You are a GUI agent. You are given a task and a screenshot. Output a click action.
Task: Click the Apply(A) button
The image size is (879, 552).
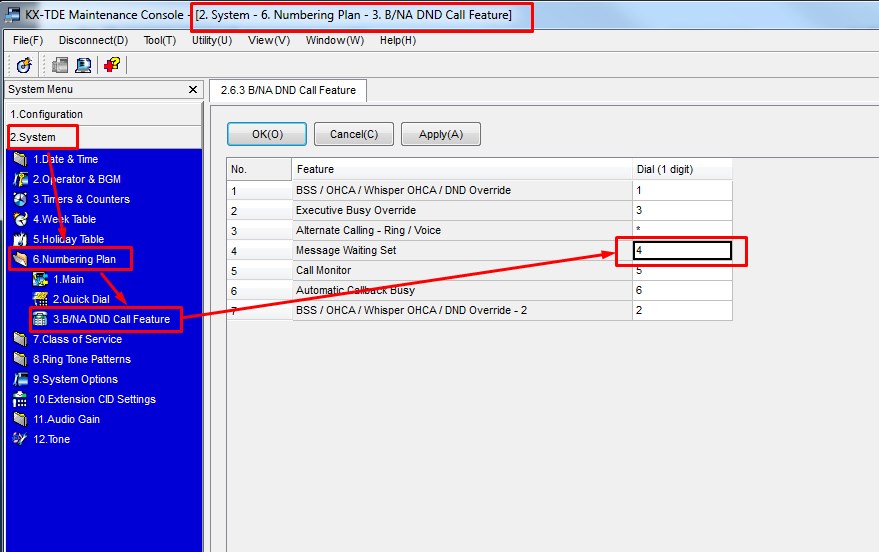click(x=441, y=134)
